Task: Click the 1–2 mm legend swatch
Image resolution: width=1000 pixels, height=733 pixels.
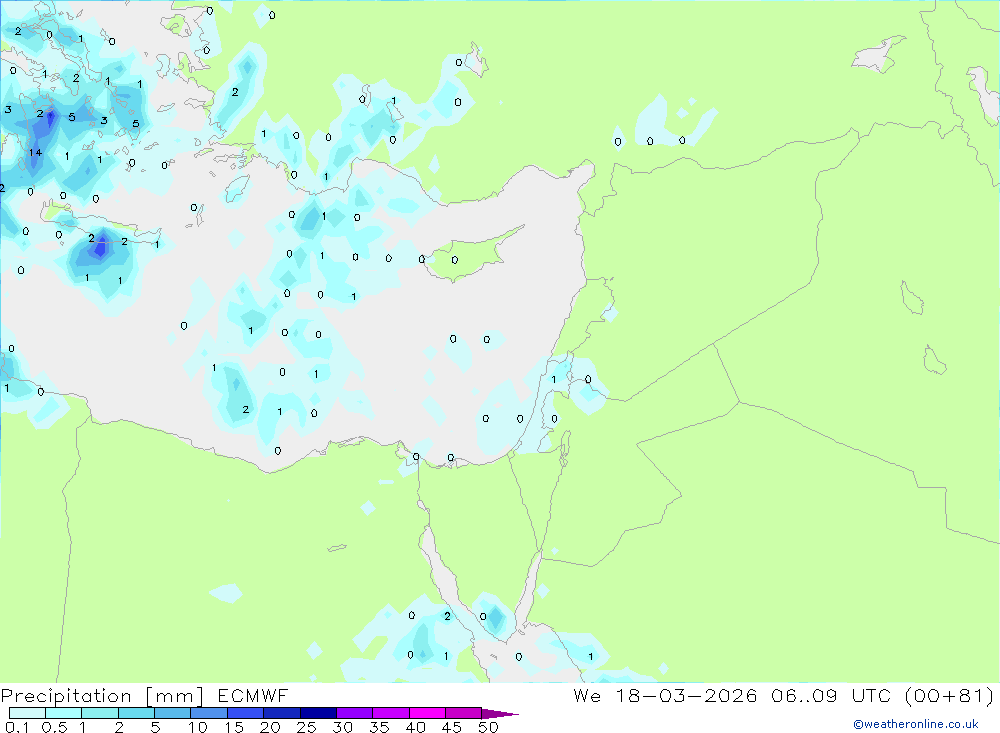Action: pos(99,713)
